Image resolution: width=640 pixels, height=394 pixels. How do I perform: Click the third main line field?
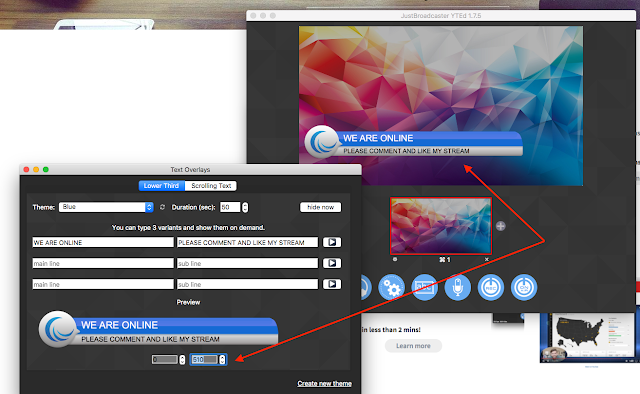tap(103, 284)
